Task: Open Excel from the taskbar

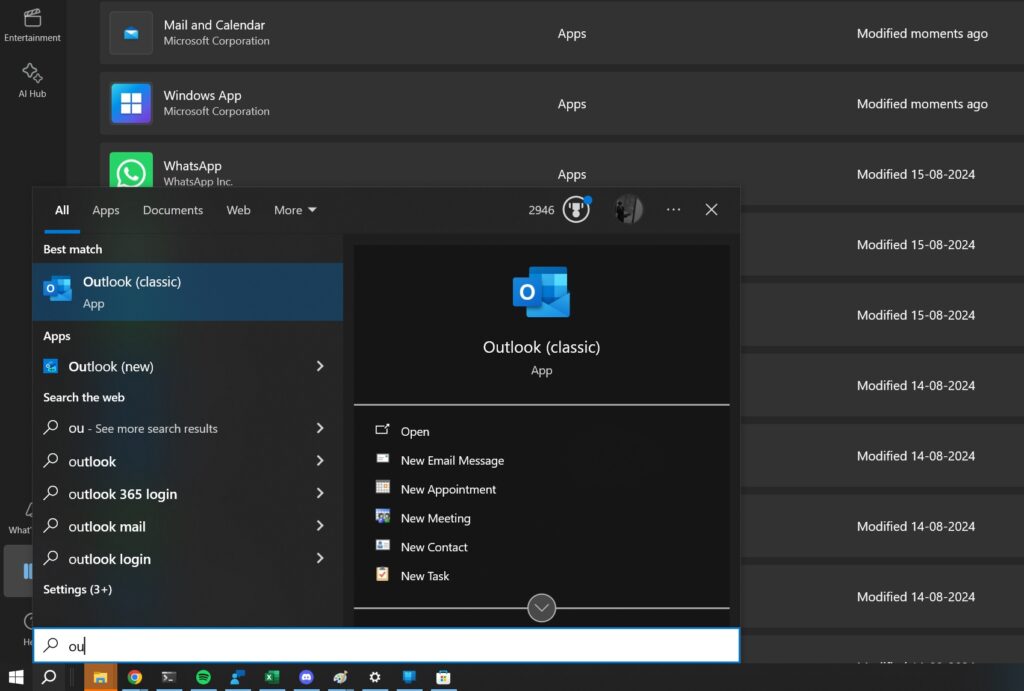Action: click(x=271, y=677)
